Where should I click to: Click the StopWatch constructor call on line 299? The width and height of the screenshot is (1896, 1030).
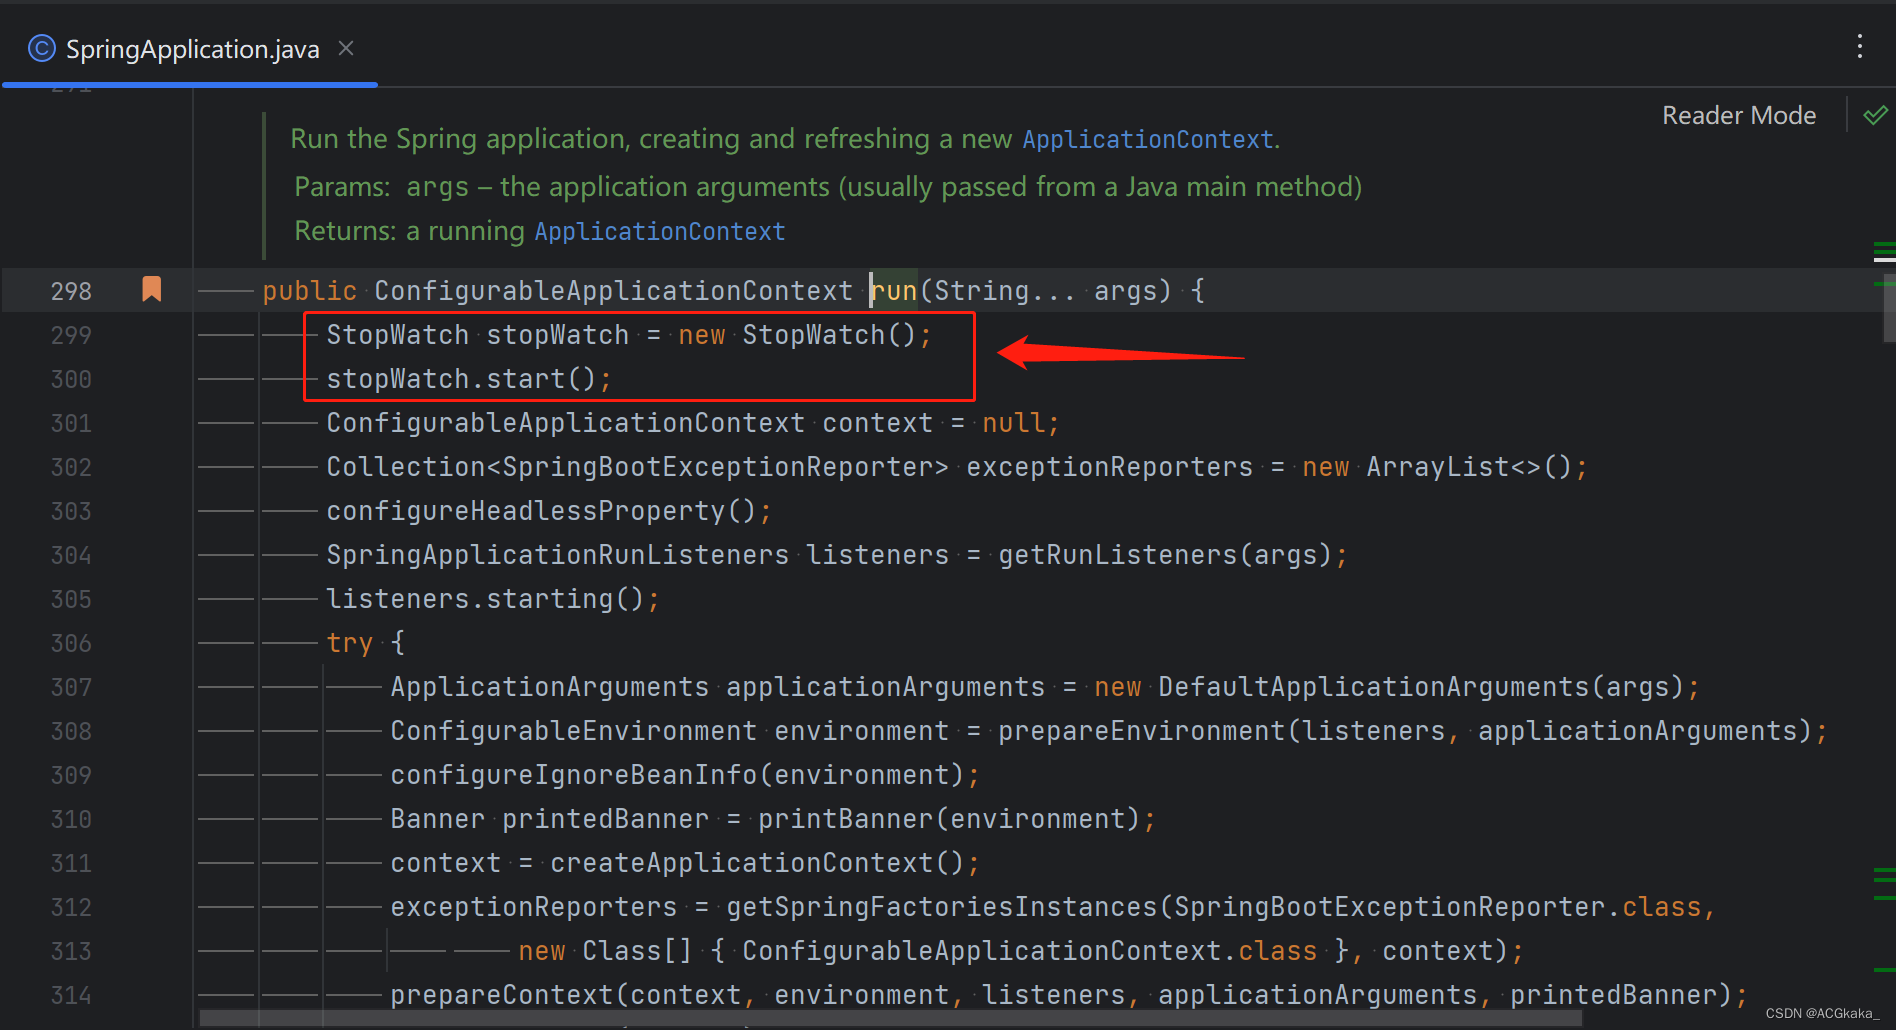point(829,335)
